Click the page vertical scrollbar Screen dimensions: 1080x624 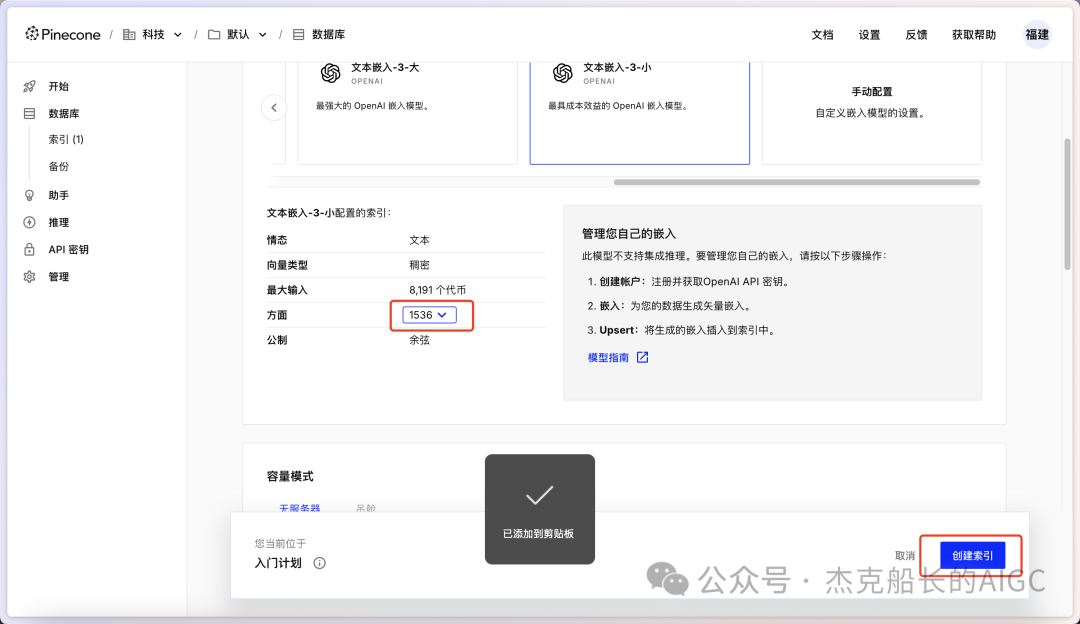click(x=1067, y=204)
